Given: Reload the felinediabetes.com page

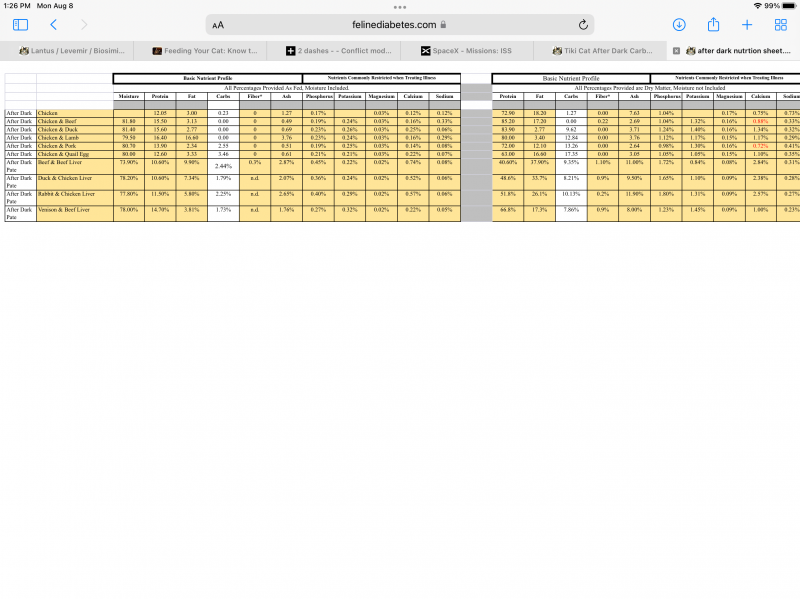Looking at the screenshot, I should click(584, 24).
